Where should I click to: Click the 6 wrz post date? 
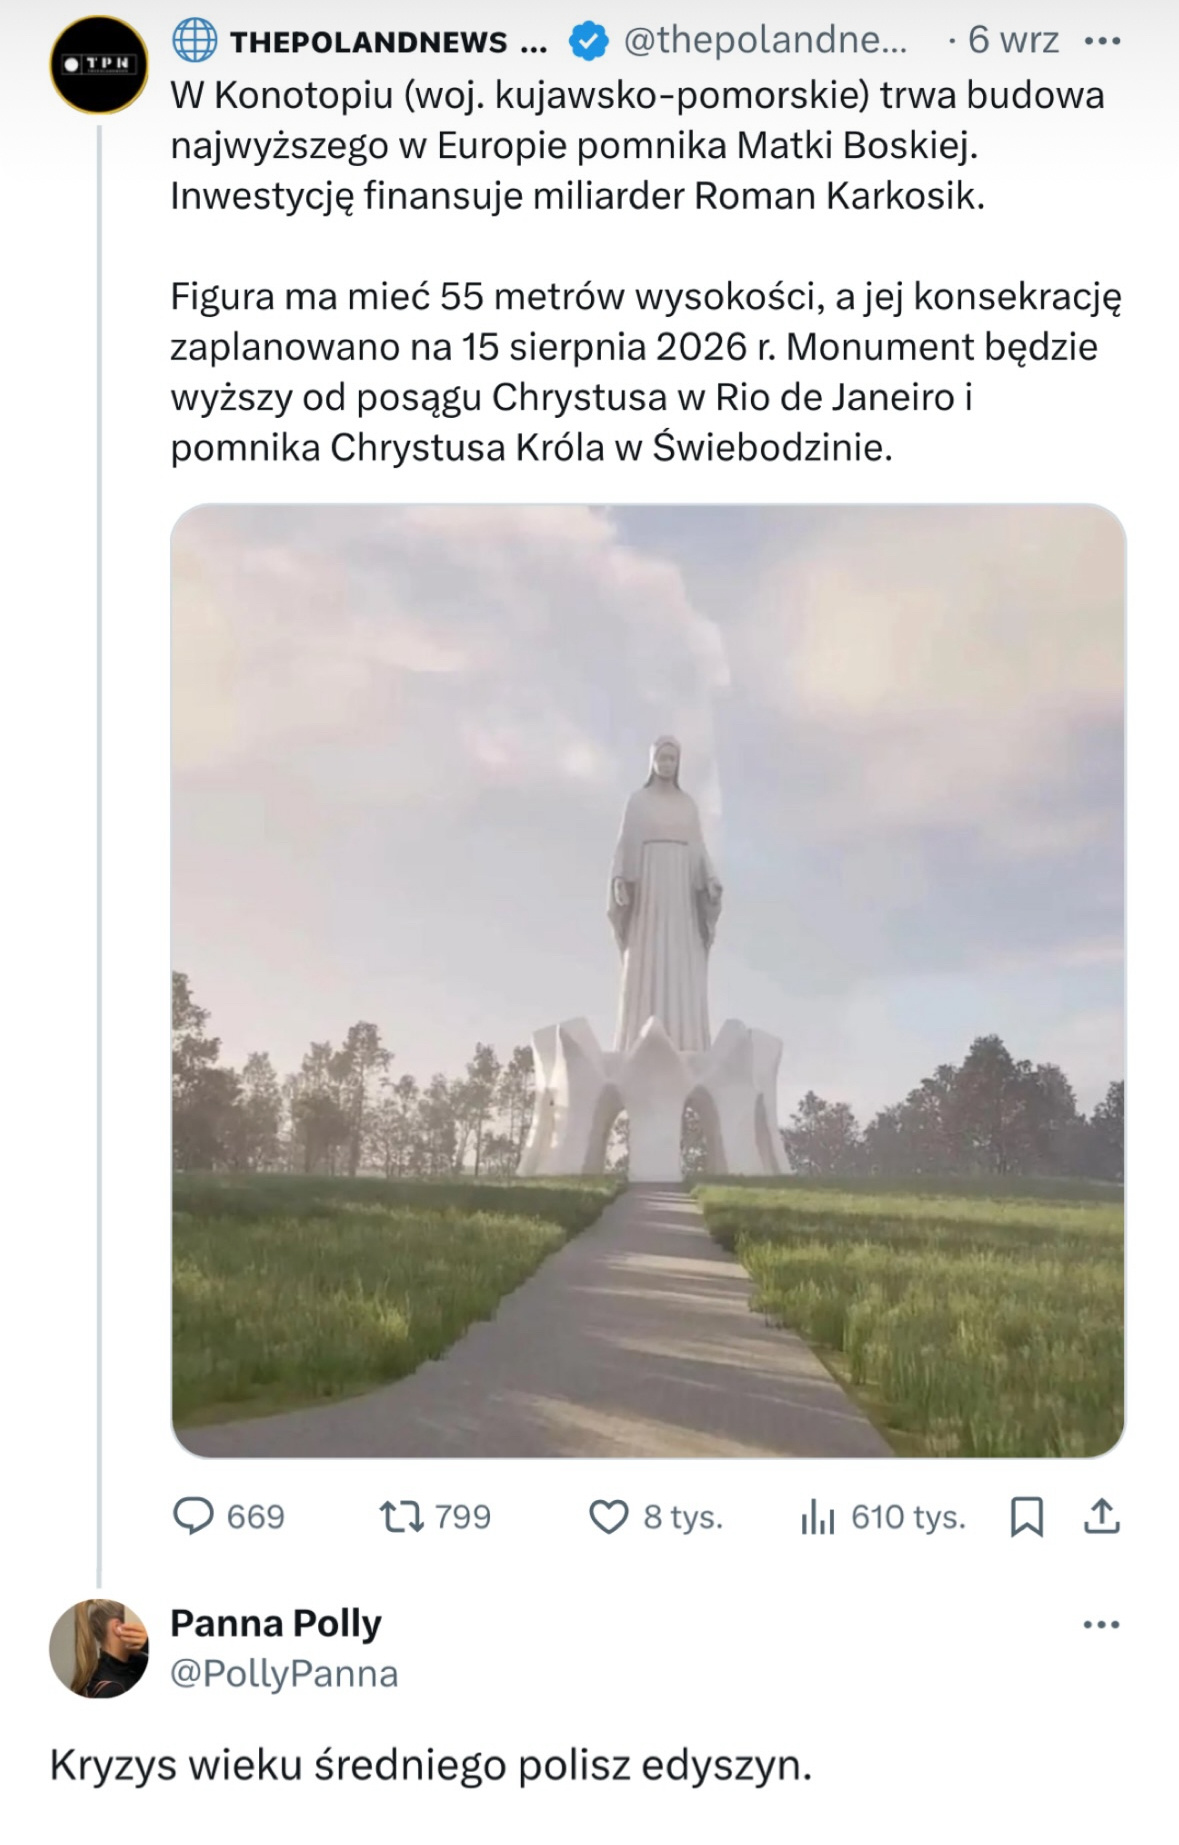click(1013, 41)
